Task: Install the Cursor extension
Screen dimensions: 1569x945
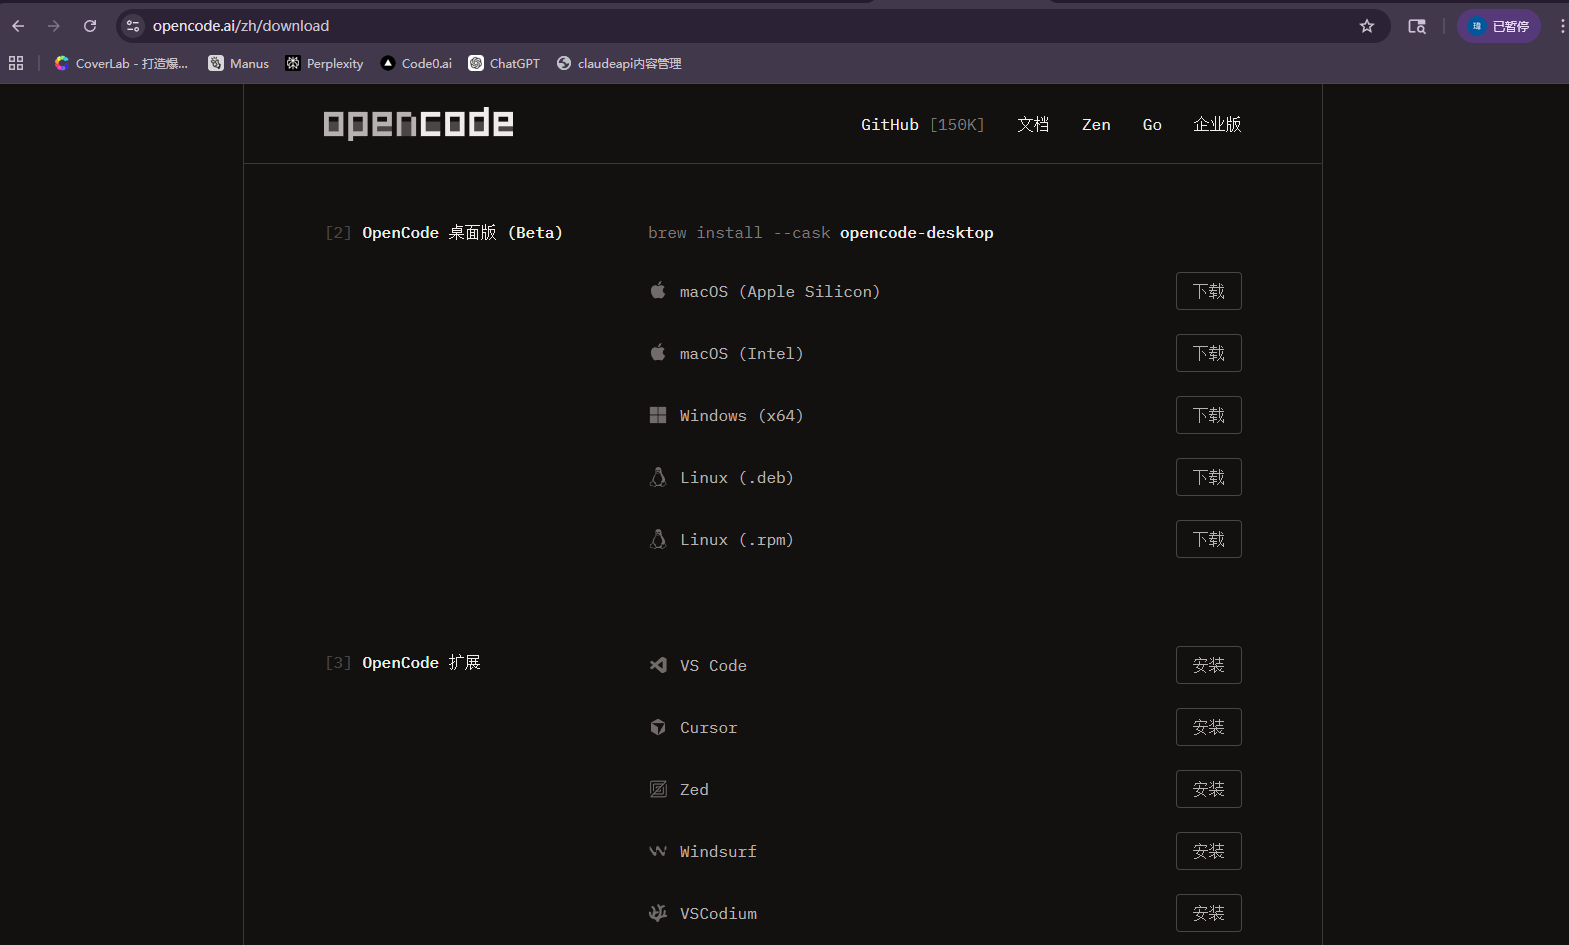Action: pos(1209,727)
